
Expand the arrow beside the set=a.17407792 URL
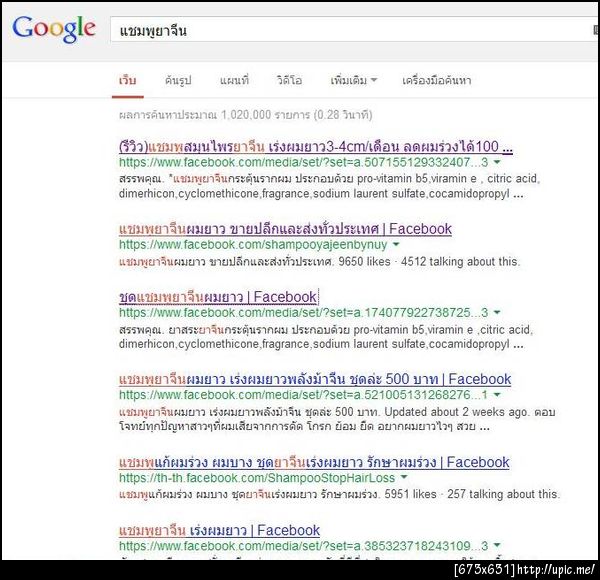point(497,313)
